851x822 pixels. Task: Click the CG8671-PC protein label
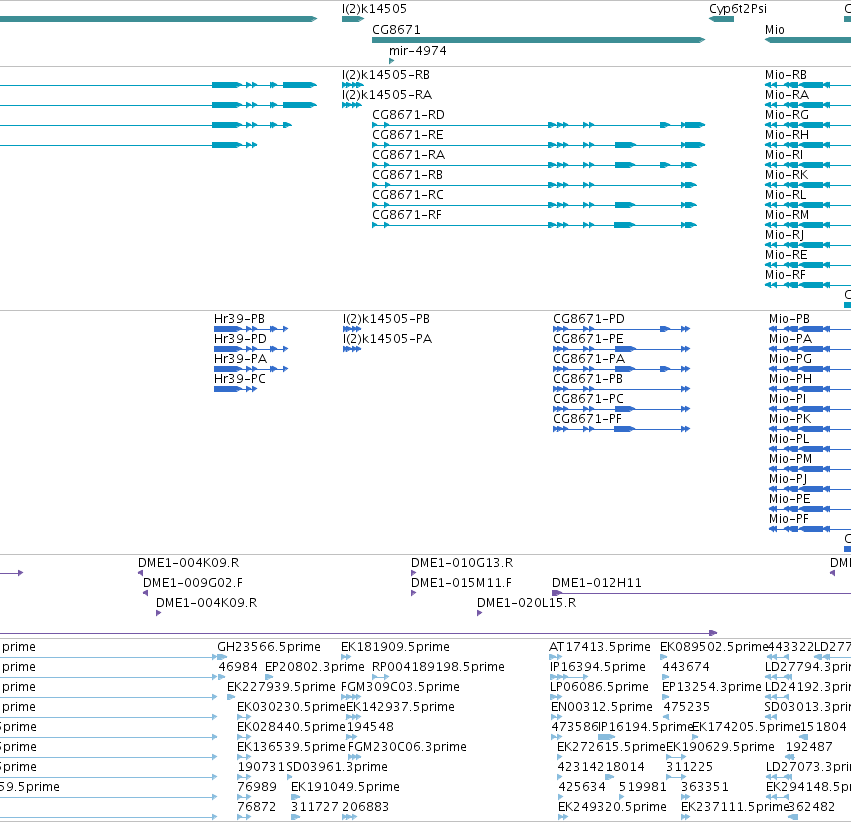pyautogui.click(x=588, y=399)
